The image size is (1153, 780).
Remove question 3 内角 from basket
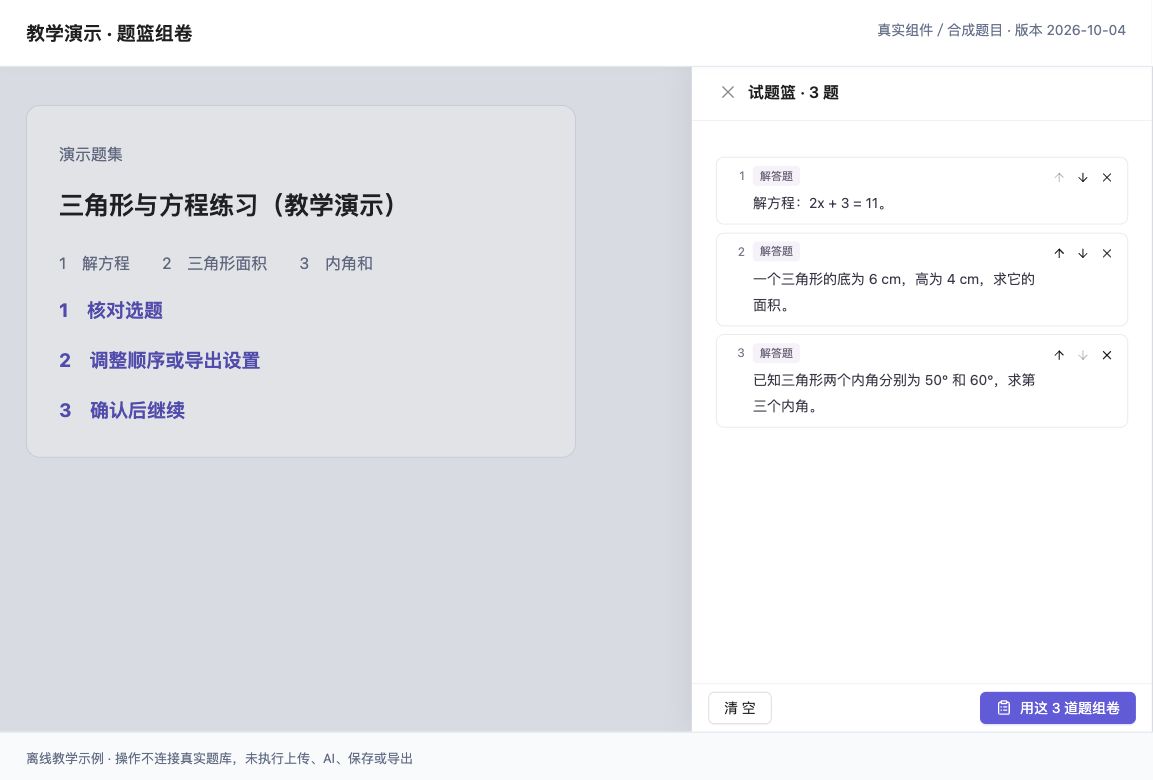click(x=1107, y=355)
